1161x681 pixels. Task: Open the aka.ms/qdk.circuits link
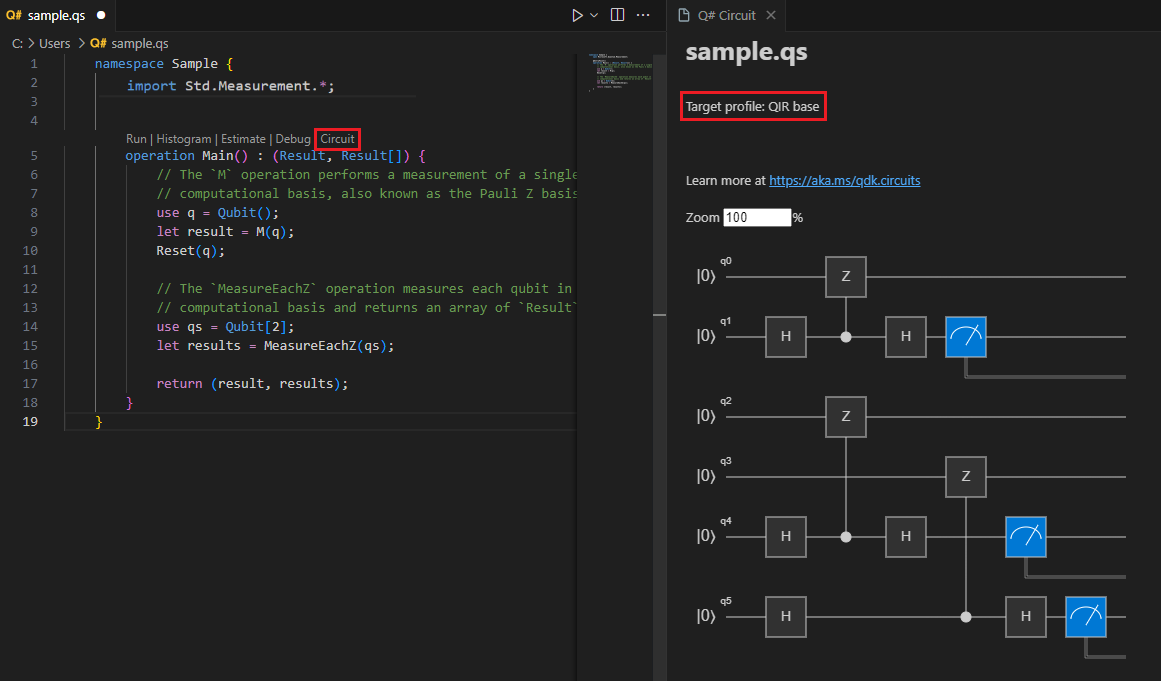tap(844, 181)
